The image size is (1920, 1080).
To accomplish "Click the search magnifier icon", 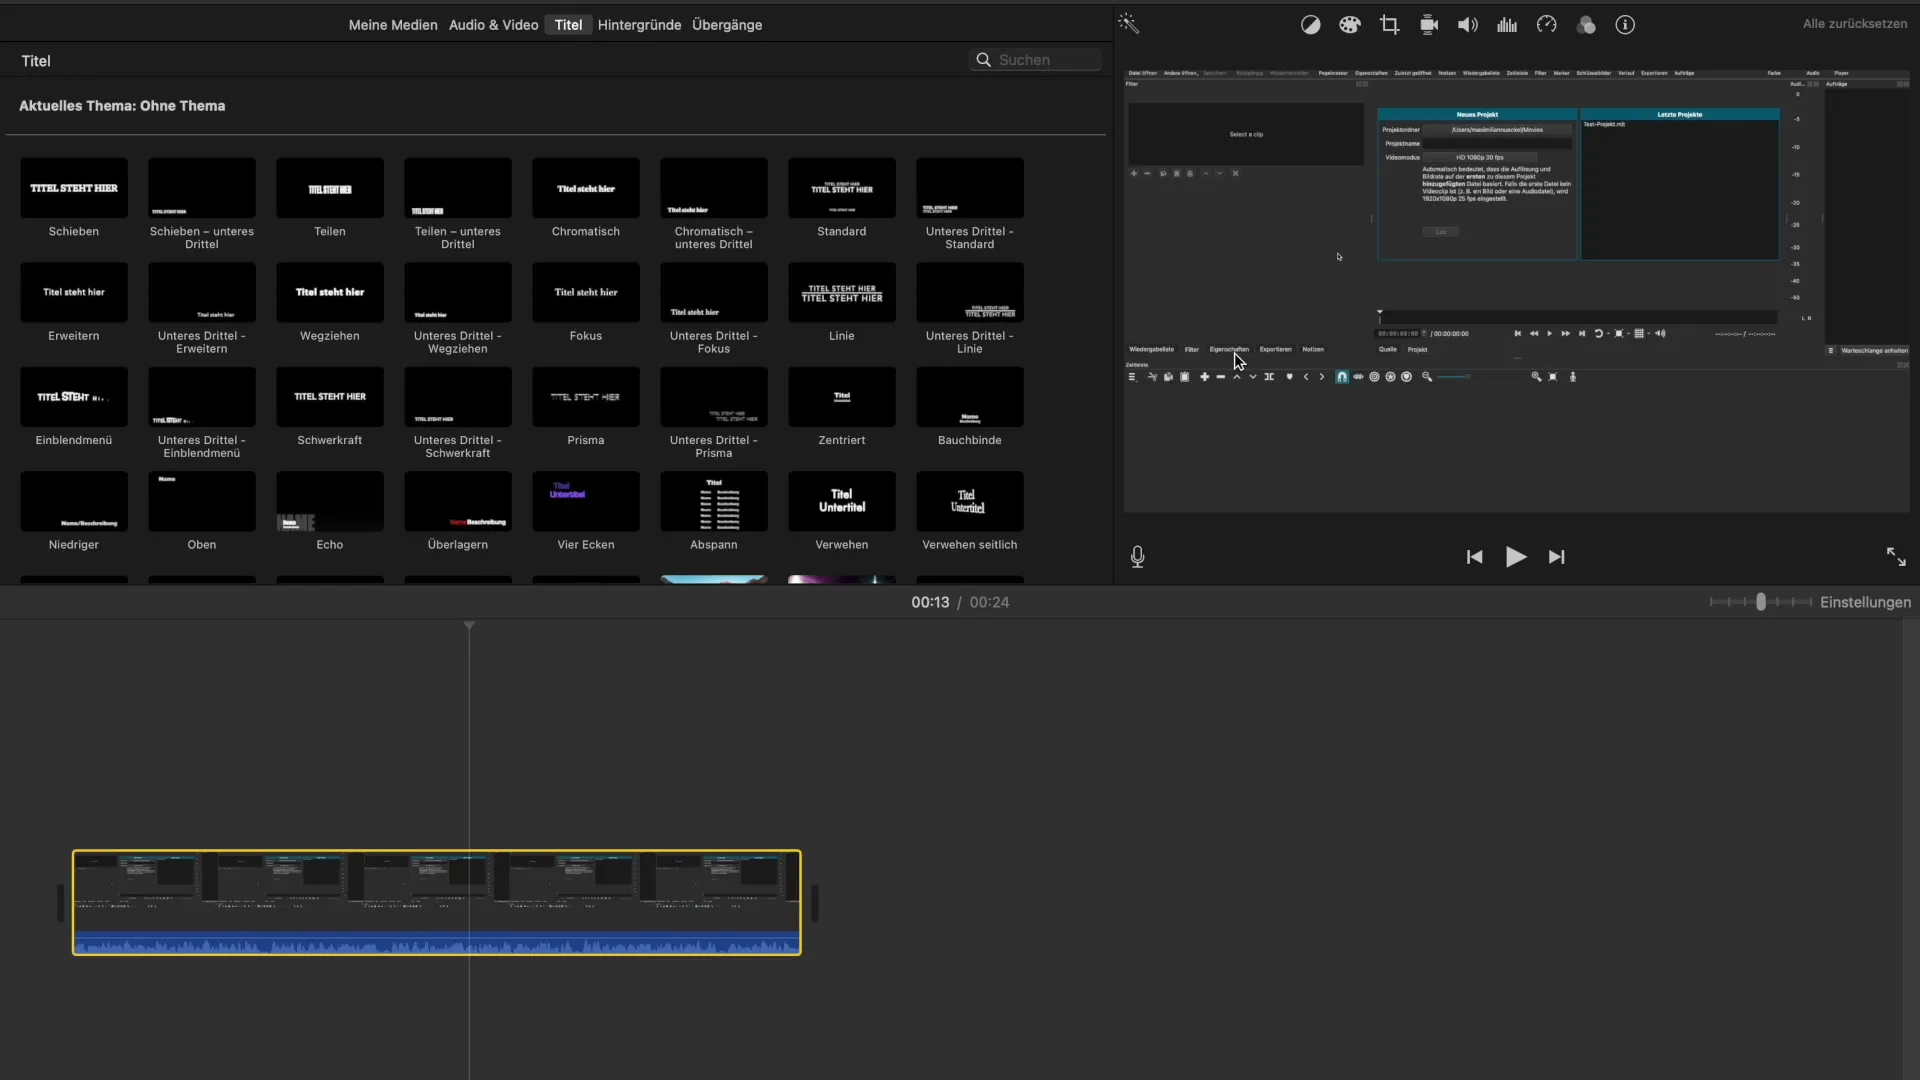I will click(984, 60).
